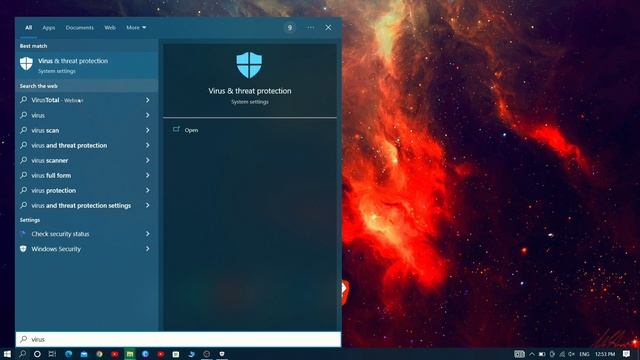The image size is (640, 360).
Task: Expand the Check security status arrow
Action: (147, 234)
